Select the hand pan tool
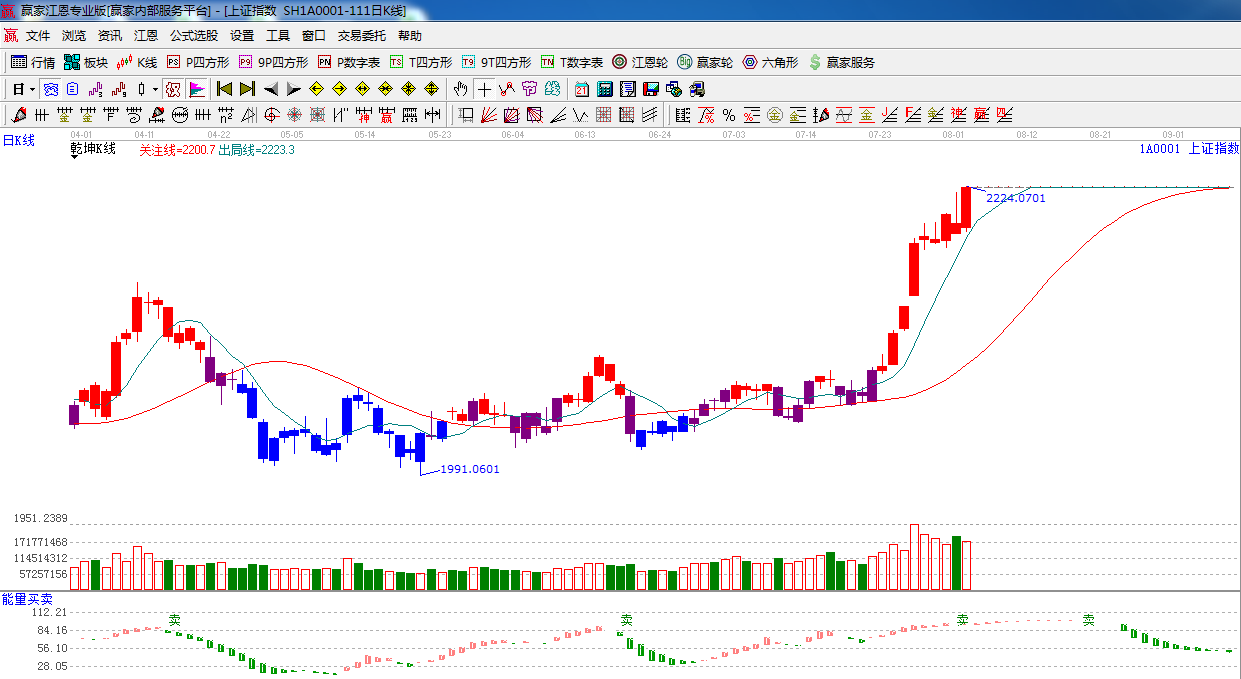This screenshot has height=679, width=1241. (460, 89)
